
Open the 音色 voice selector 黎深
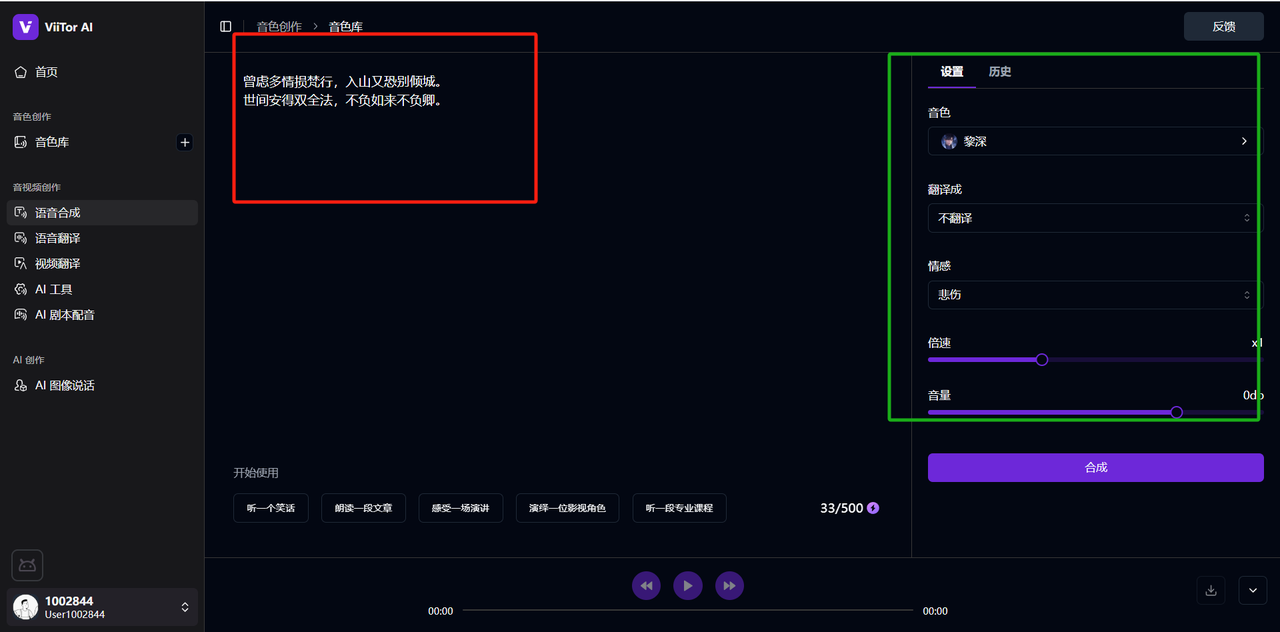click(1094, 142)
